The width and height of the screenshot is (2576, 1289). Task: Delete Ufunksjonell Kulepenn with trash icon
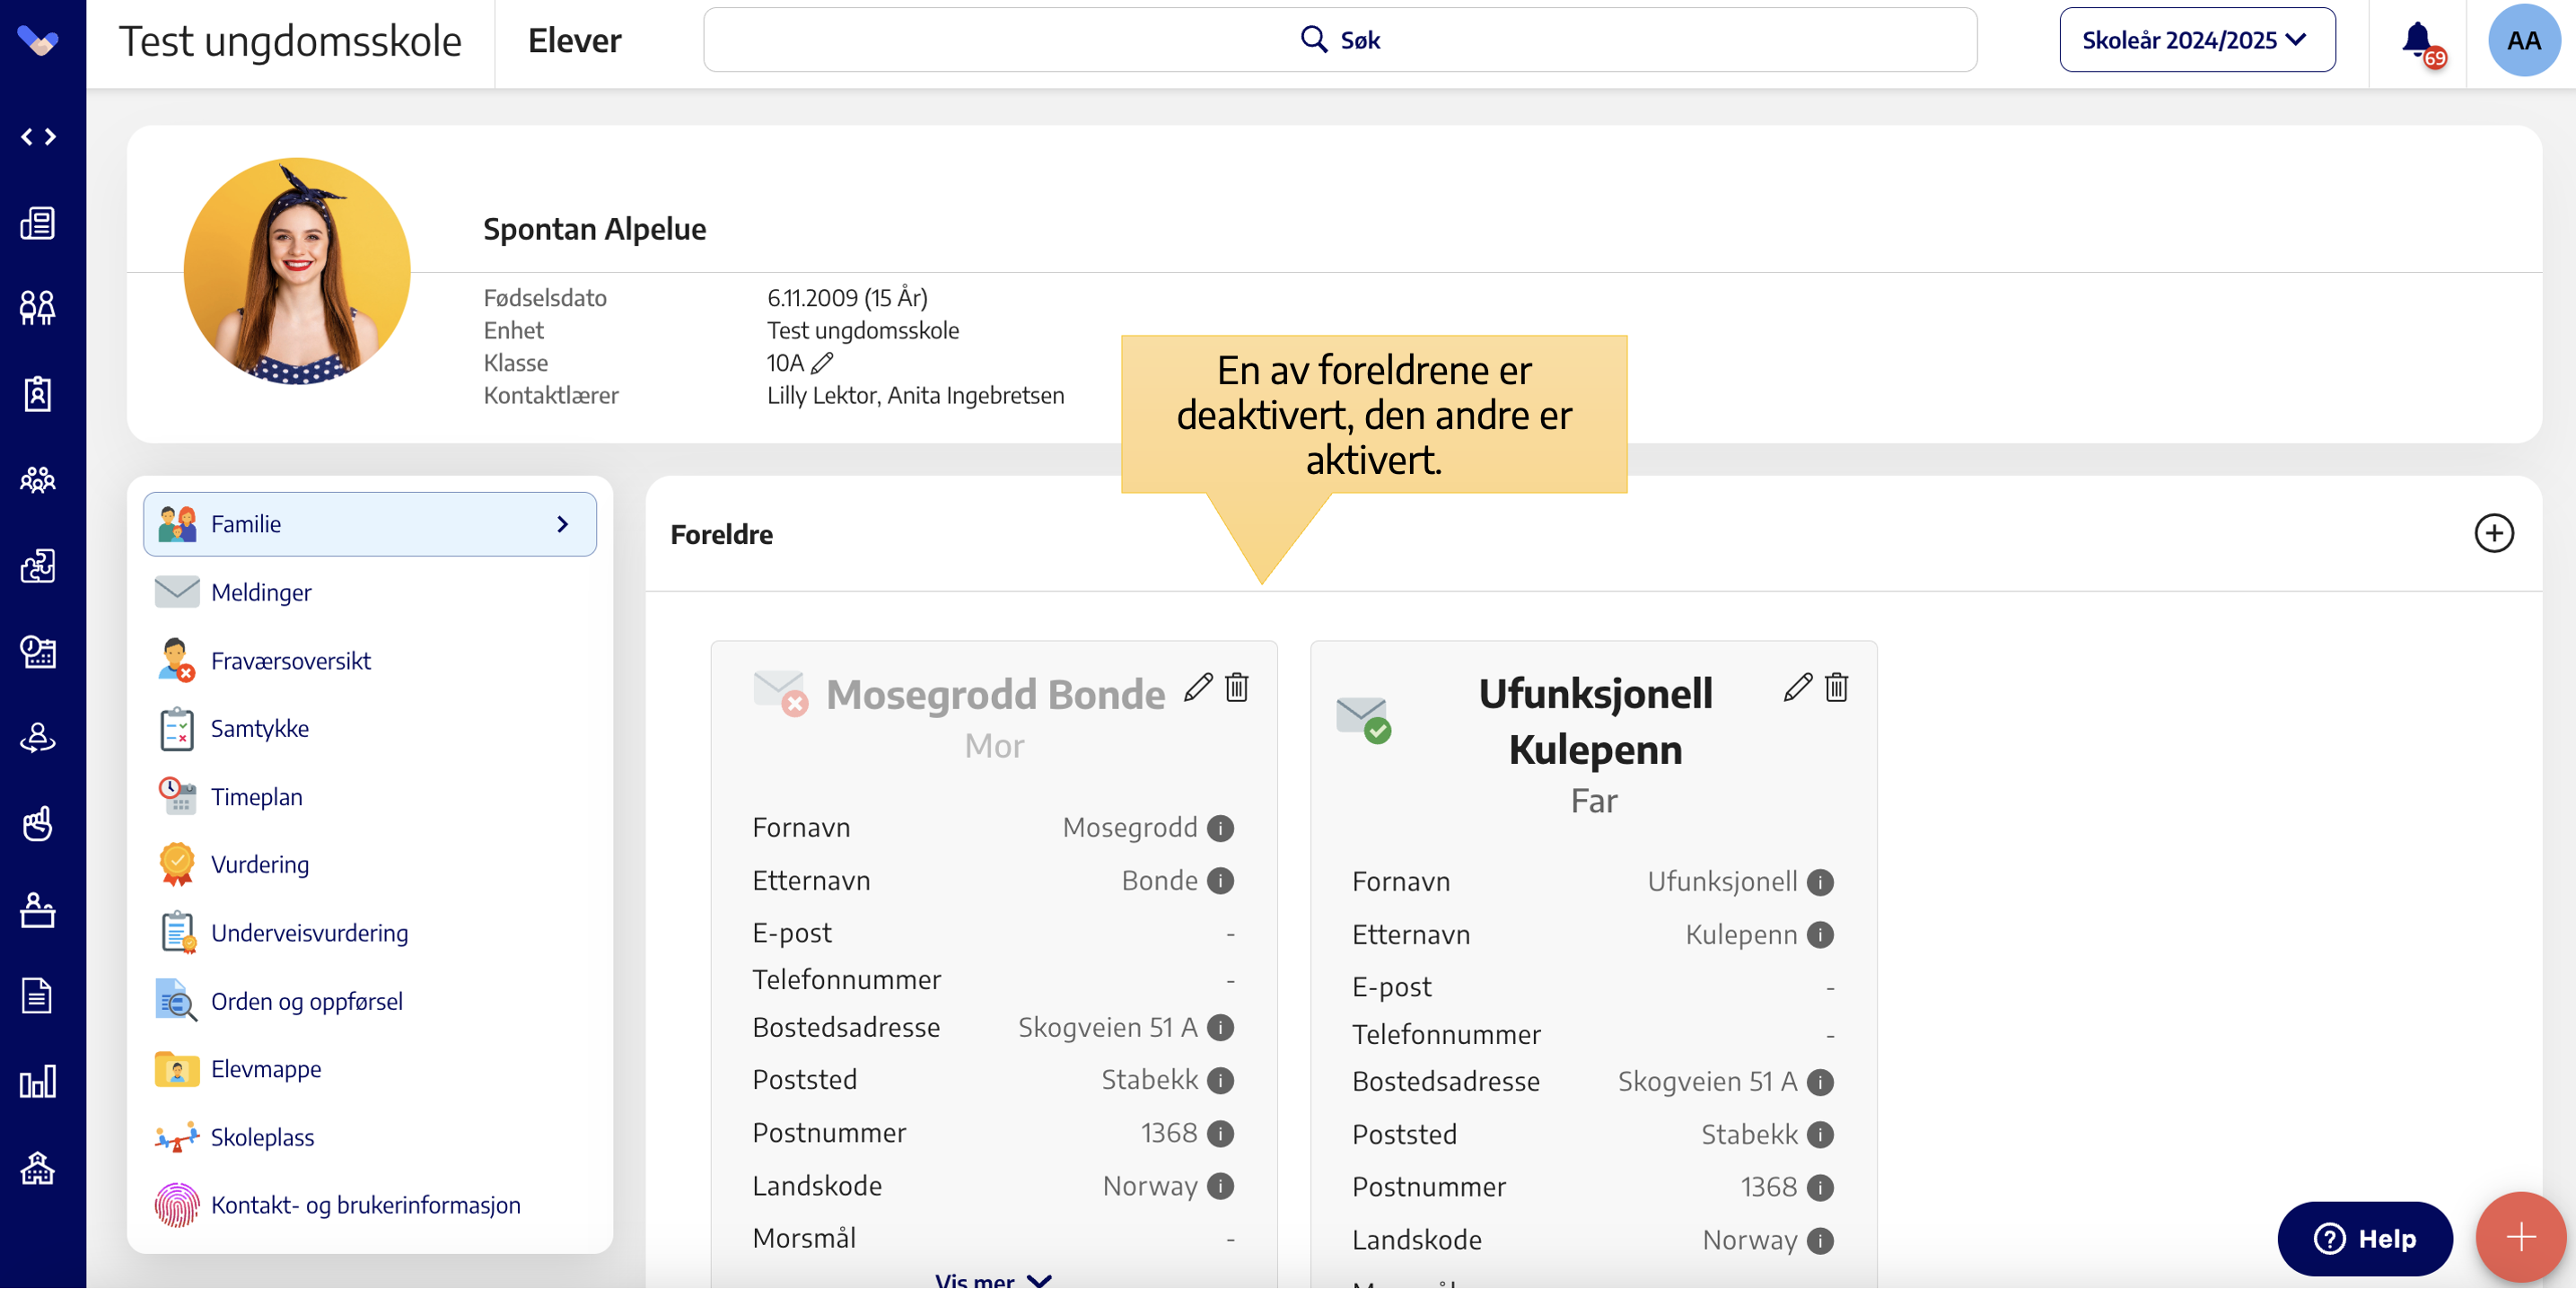[x=1836, y=687]
